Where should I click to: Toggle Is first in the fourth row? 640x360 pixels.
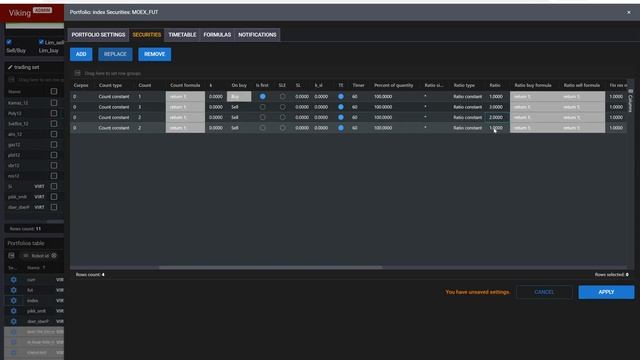tap(262, 128)
